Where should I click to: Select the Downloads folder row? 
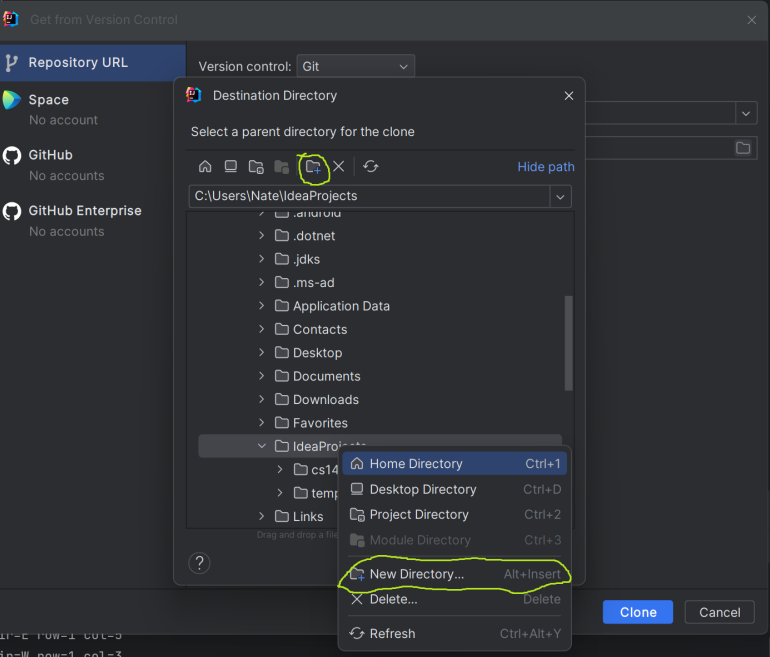point(380,399)
